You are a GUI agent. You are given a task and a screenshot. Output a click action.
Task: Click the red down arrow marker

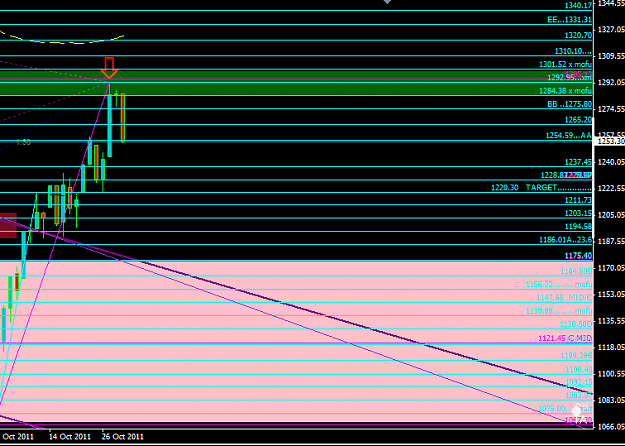pos(109,68)
